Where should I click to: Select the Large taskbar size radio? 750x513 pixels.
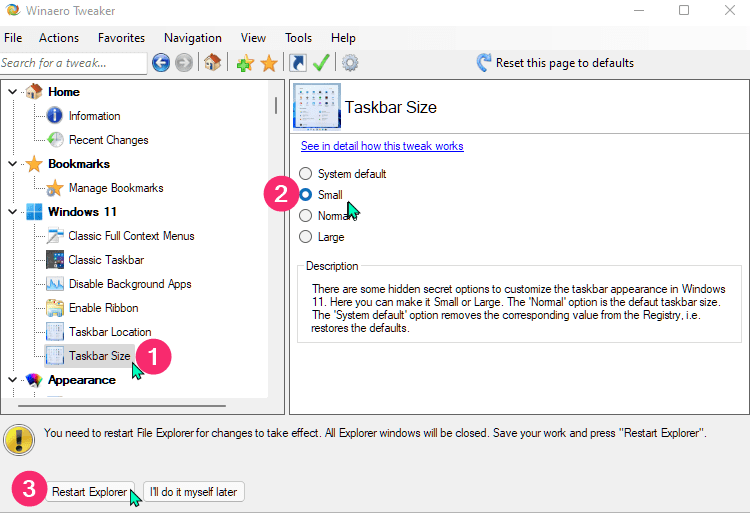[x=305, y=237]
